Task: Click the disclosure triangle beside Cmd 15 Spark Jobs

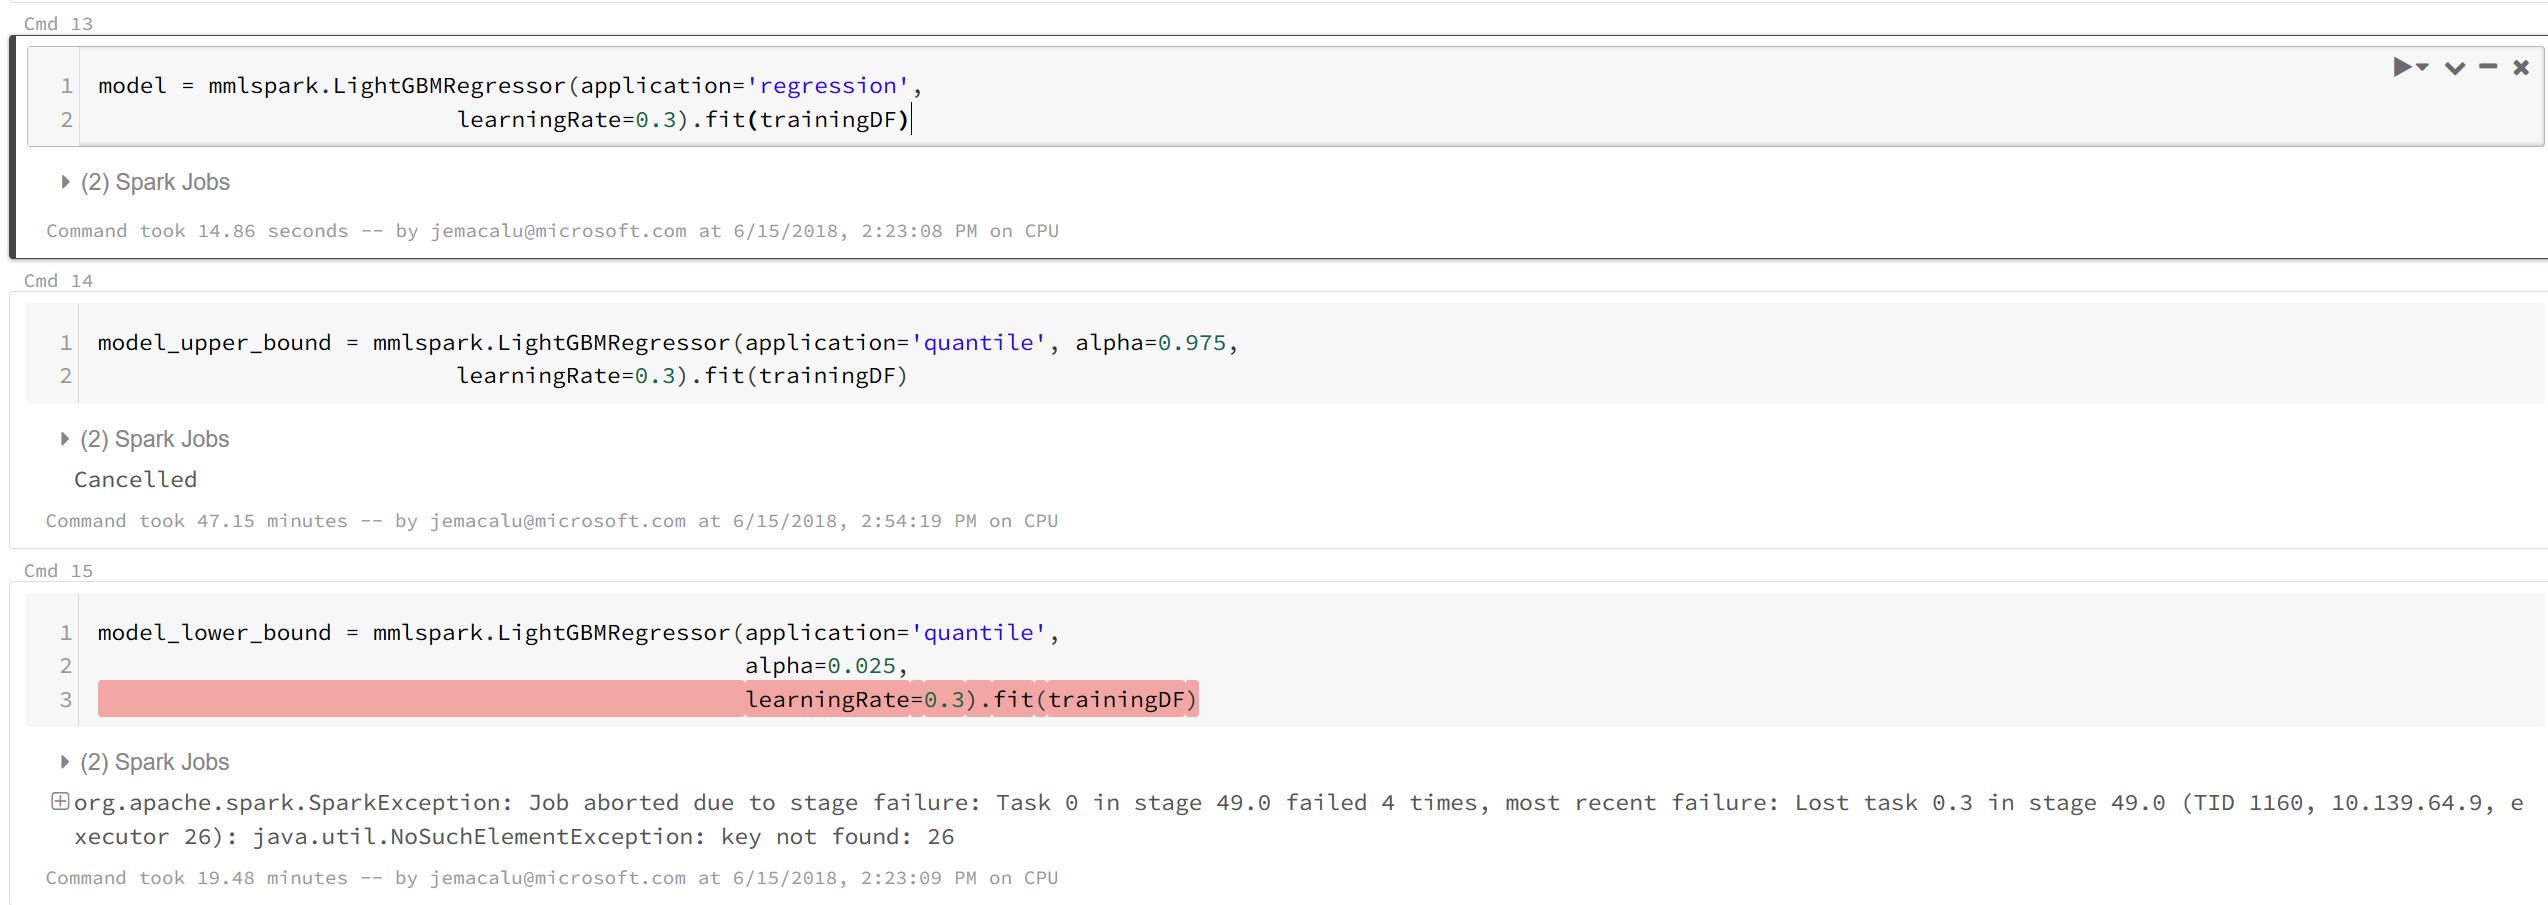Action: click(63, 762)
